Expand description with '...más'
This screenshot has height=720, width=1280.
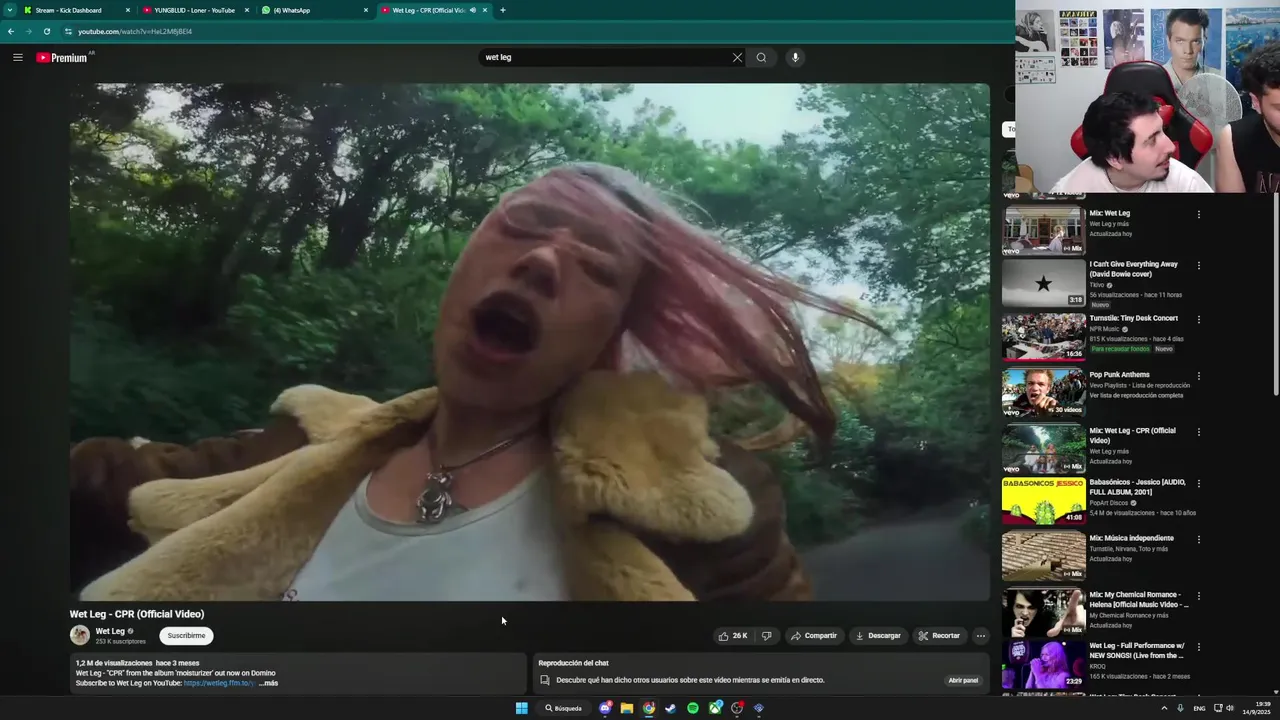coord(268,683)
